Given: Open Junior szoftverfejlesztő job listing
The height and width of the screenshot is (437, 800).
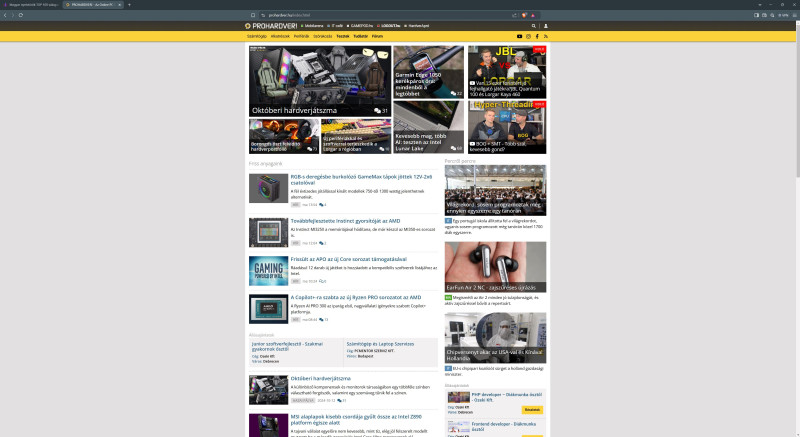Looking at the screenshot, I should [287, 346].
